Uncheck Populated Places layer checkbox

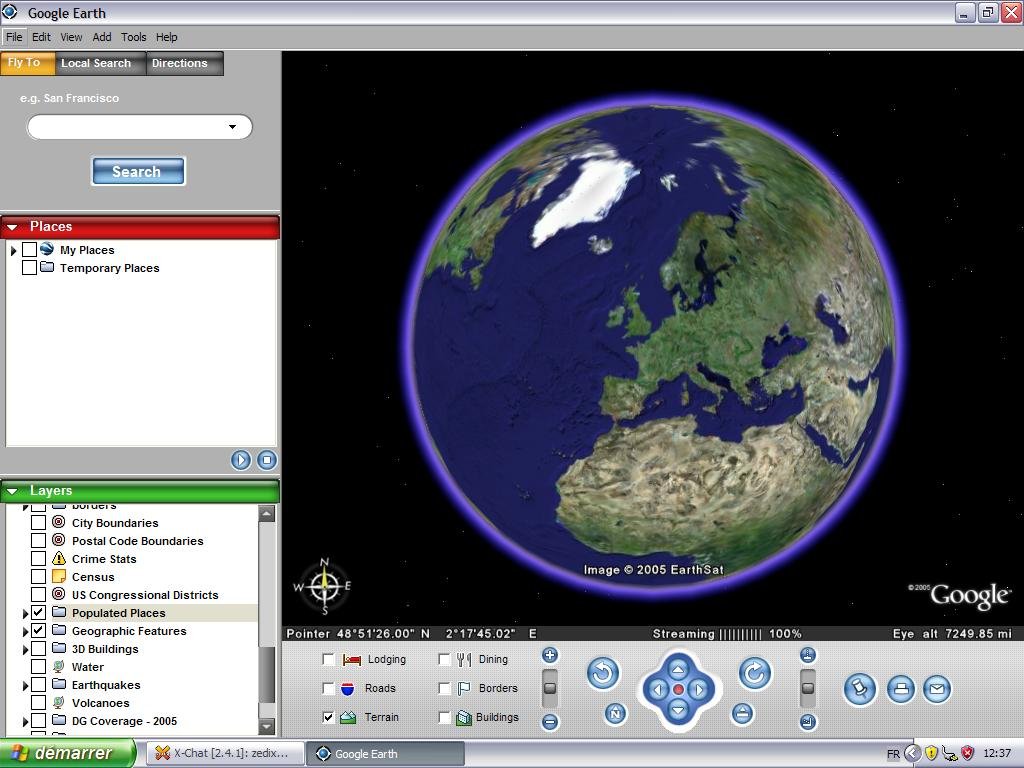tap(39, 613)
